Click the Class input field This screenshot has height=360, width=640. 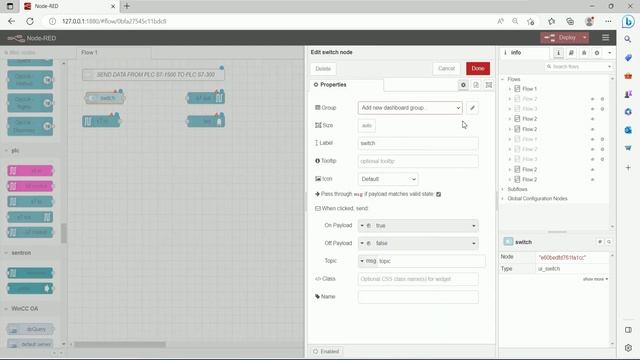point(418,279)
